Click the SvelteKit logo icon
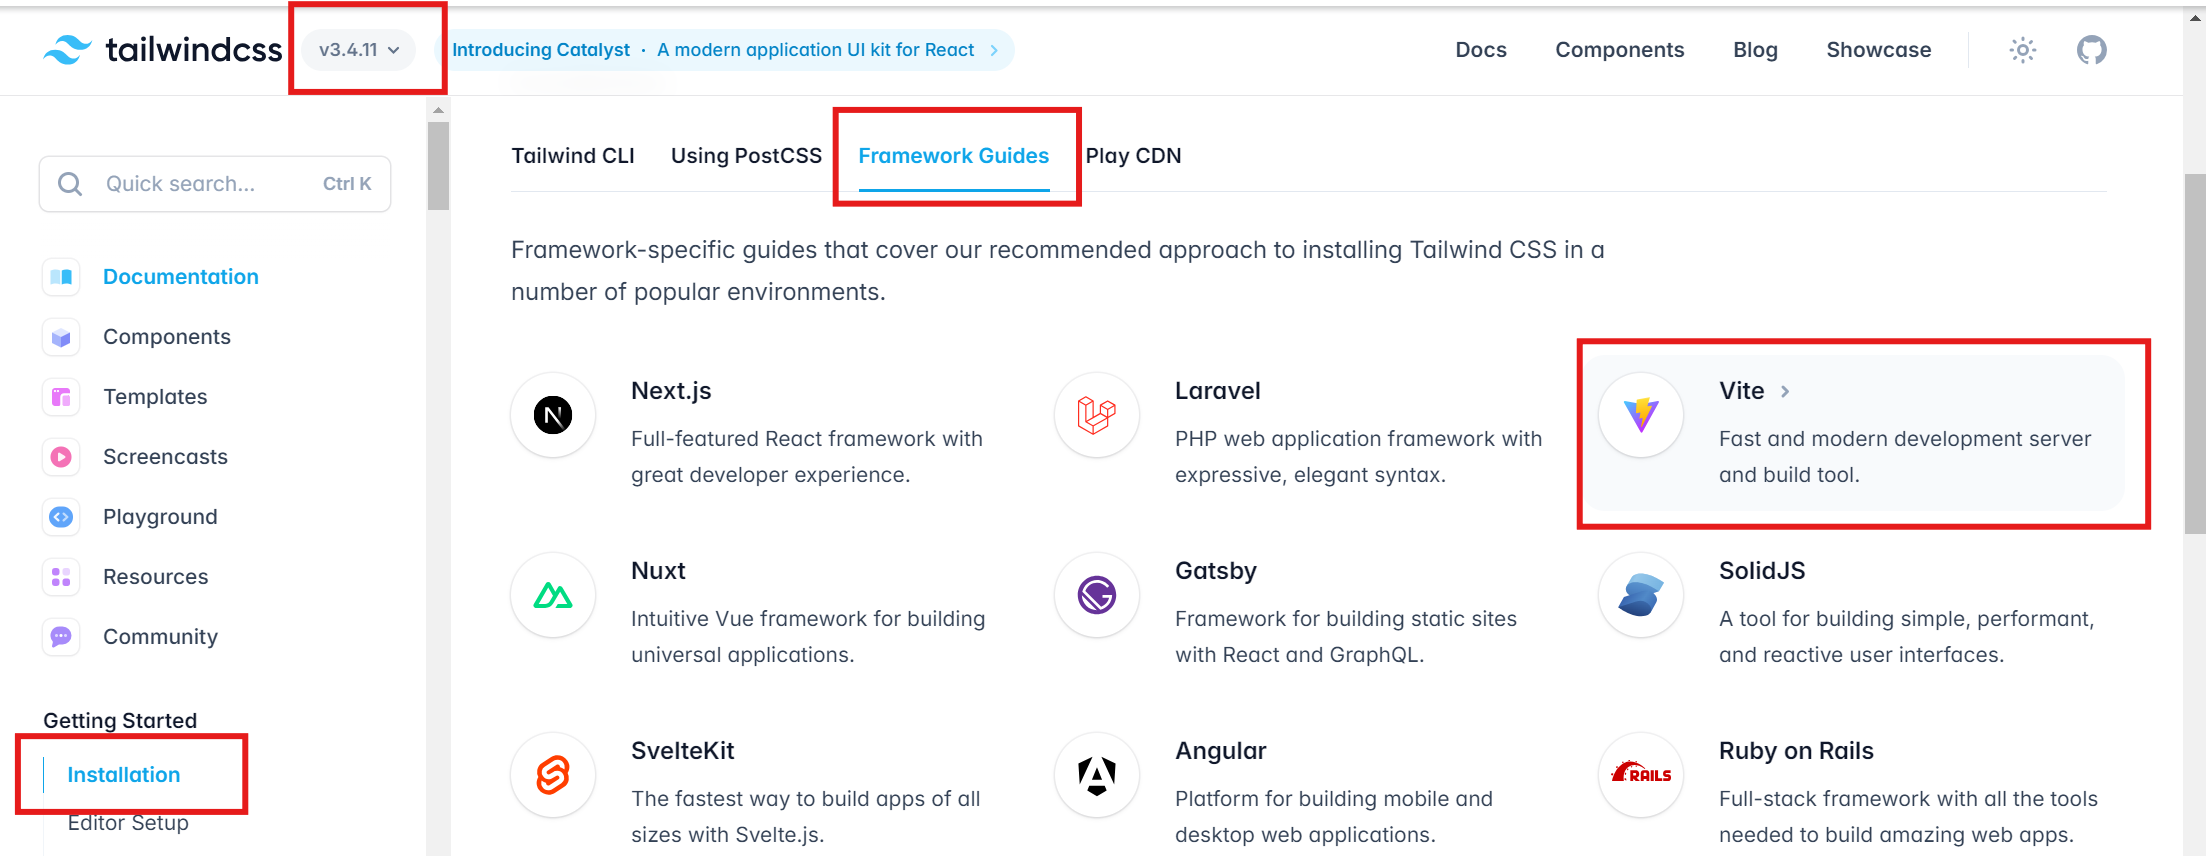Viewport: 2206px width, 856px height. (x=553, y=775)
